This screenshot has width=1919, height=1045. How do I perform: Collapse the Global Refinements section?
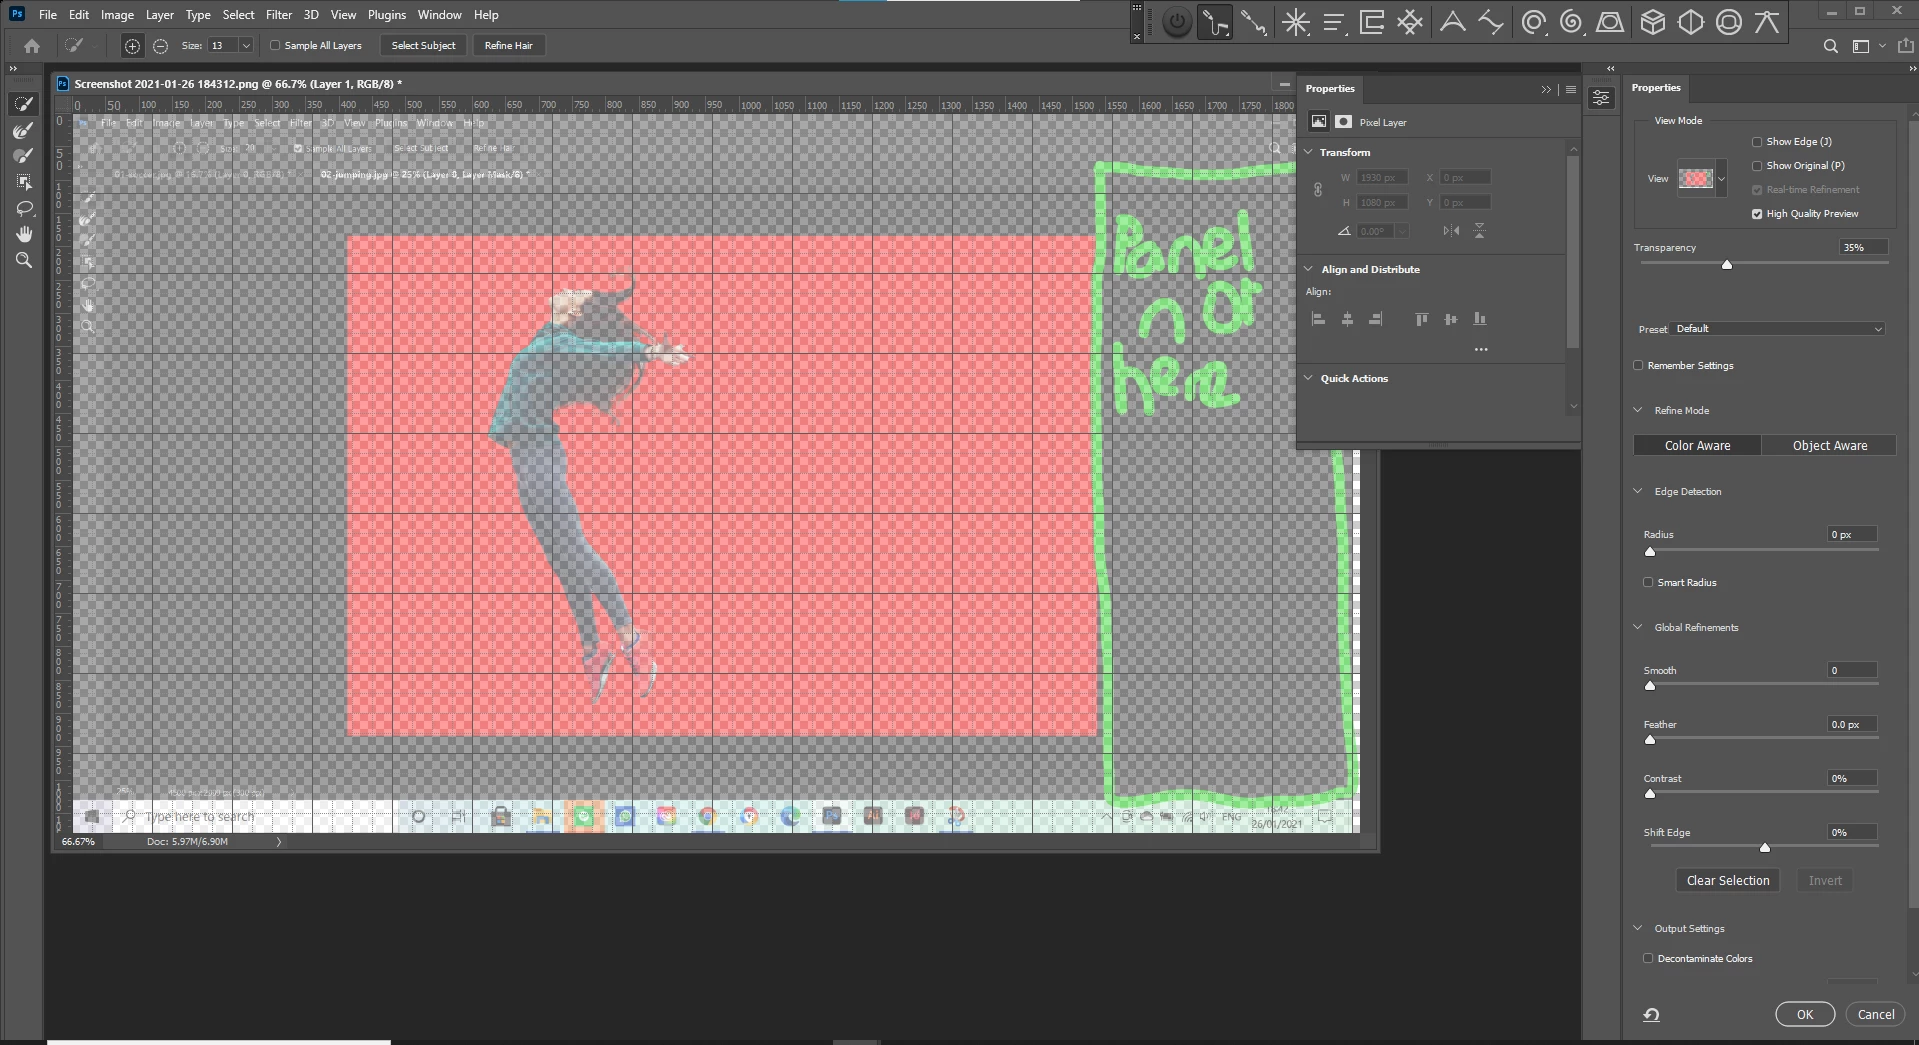point(1638,627)
